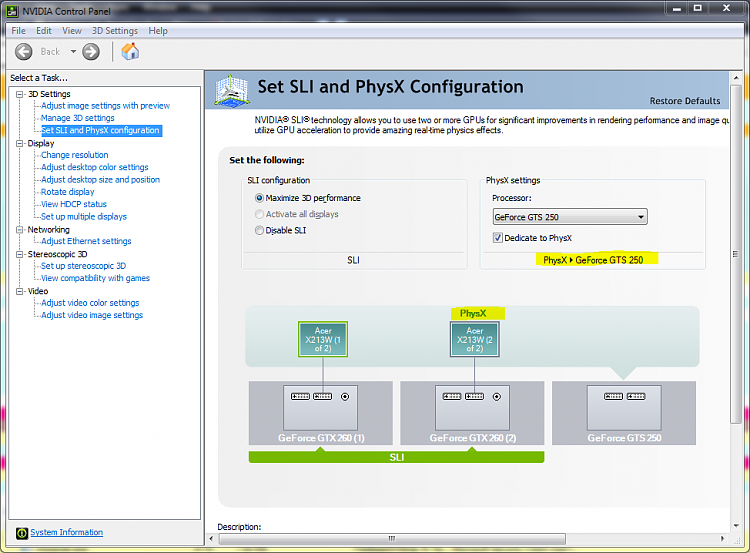The width and height of the screenshot is (750, 553).
Task: Open the Edit menu
Action: point(44,31)
